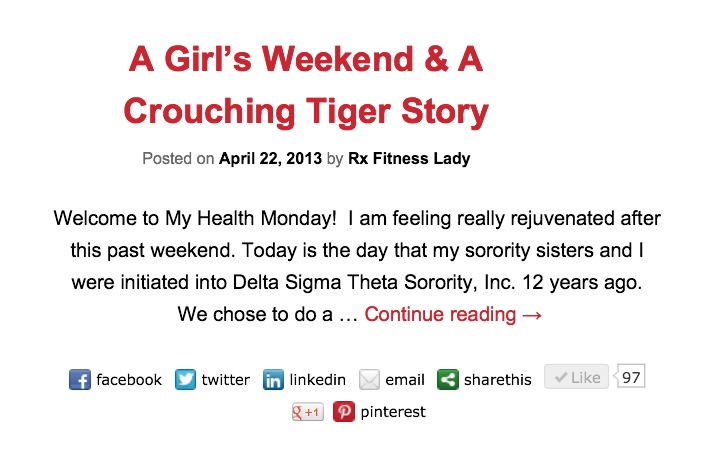The width and height of the screenshot is (709, 453).
Task: Click the twitter text label
Action: 226,379
